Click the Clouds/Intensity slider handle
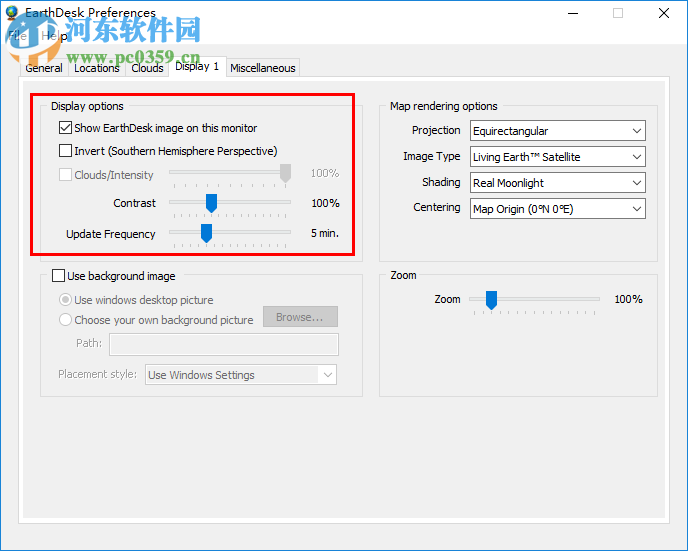 [x=285, y=173]
